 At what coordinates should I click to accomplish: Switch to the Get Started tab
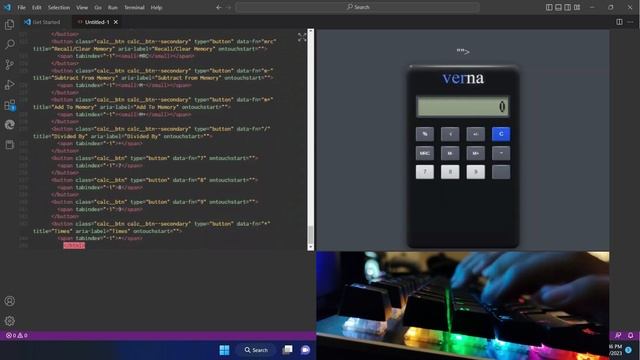tap(42, 22)
